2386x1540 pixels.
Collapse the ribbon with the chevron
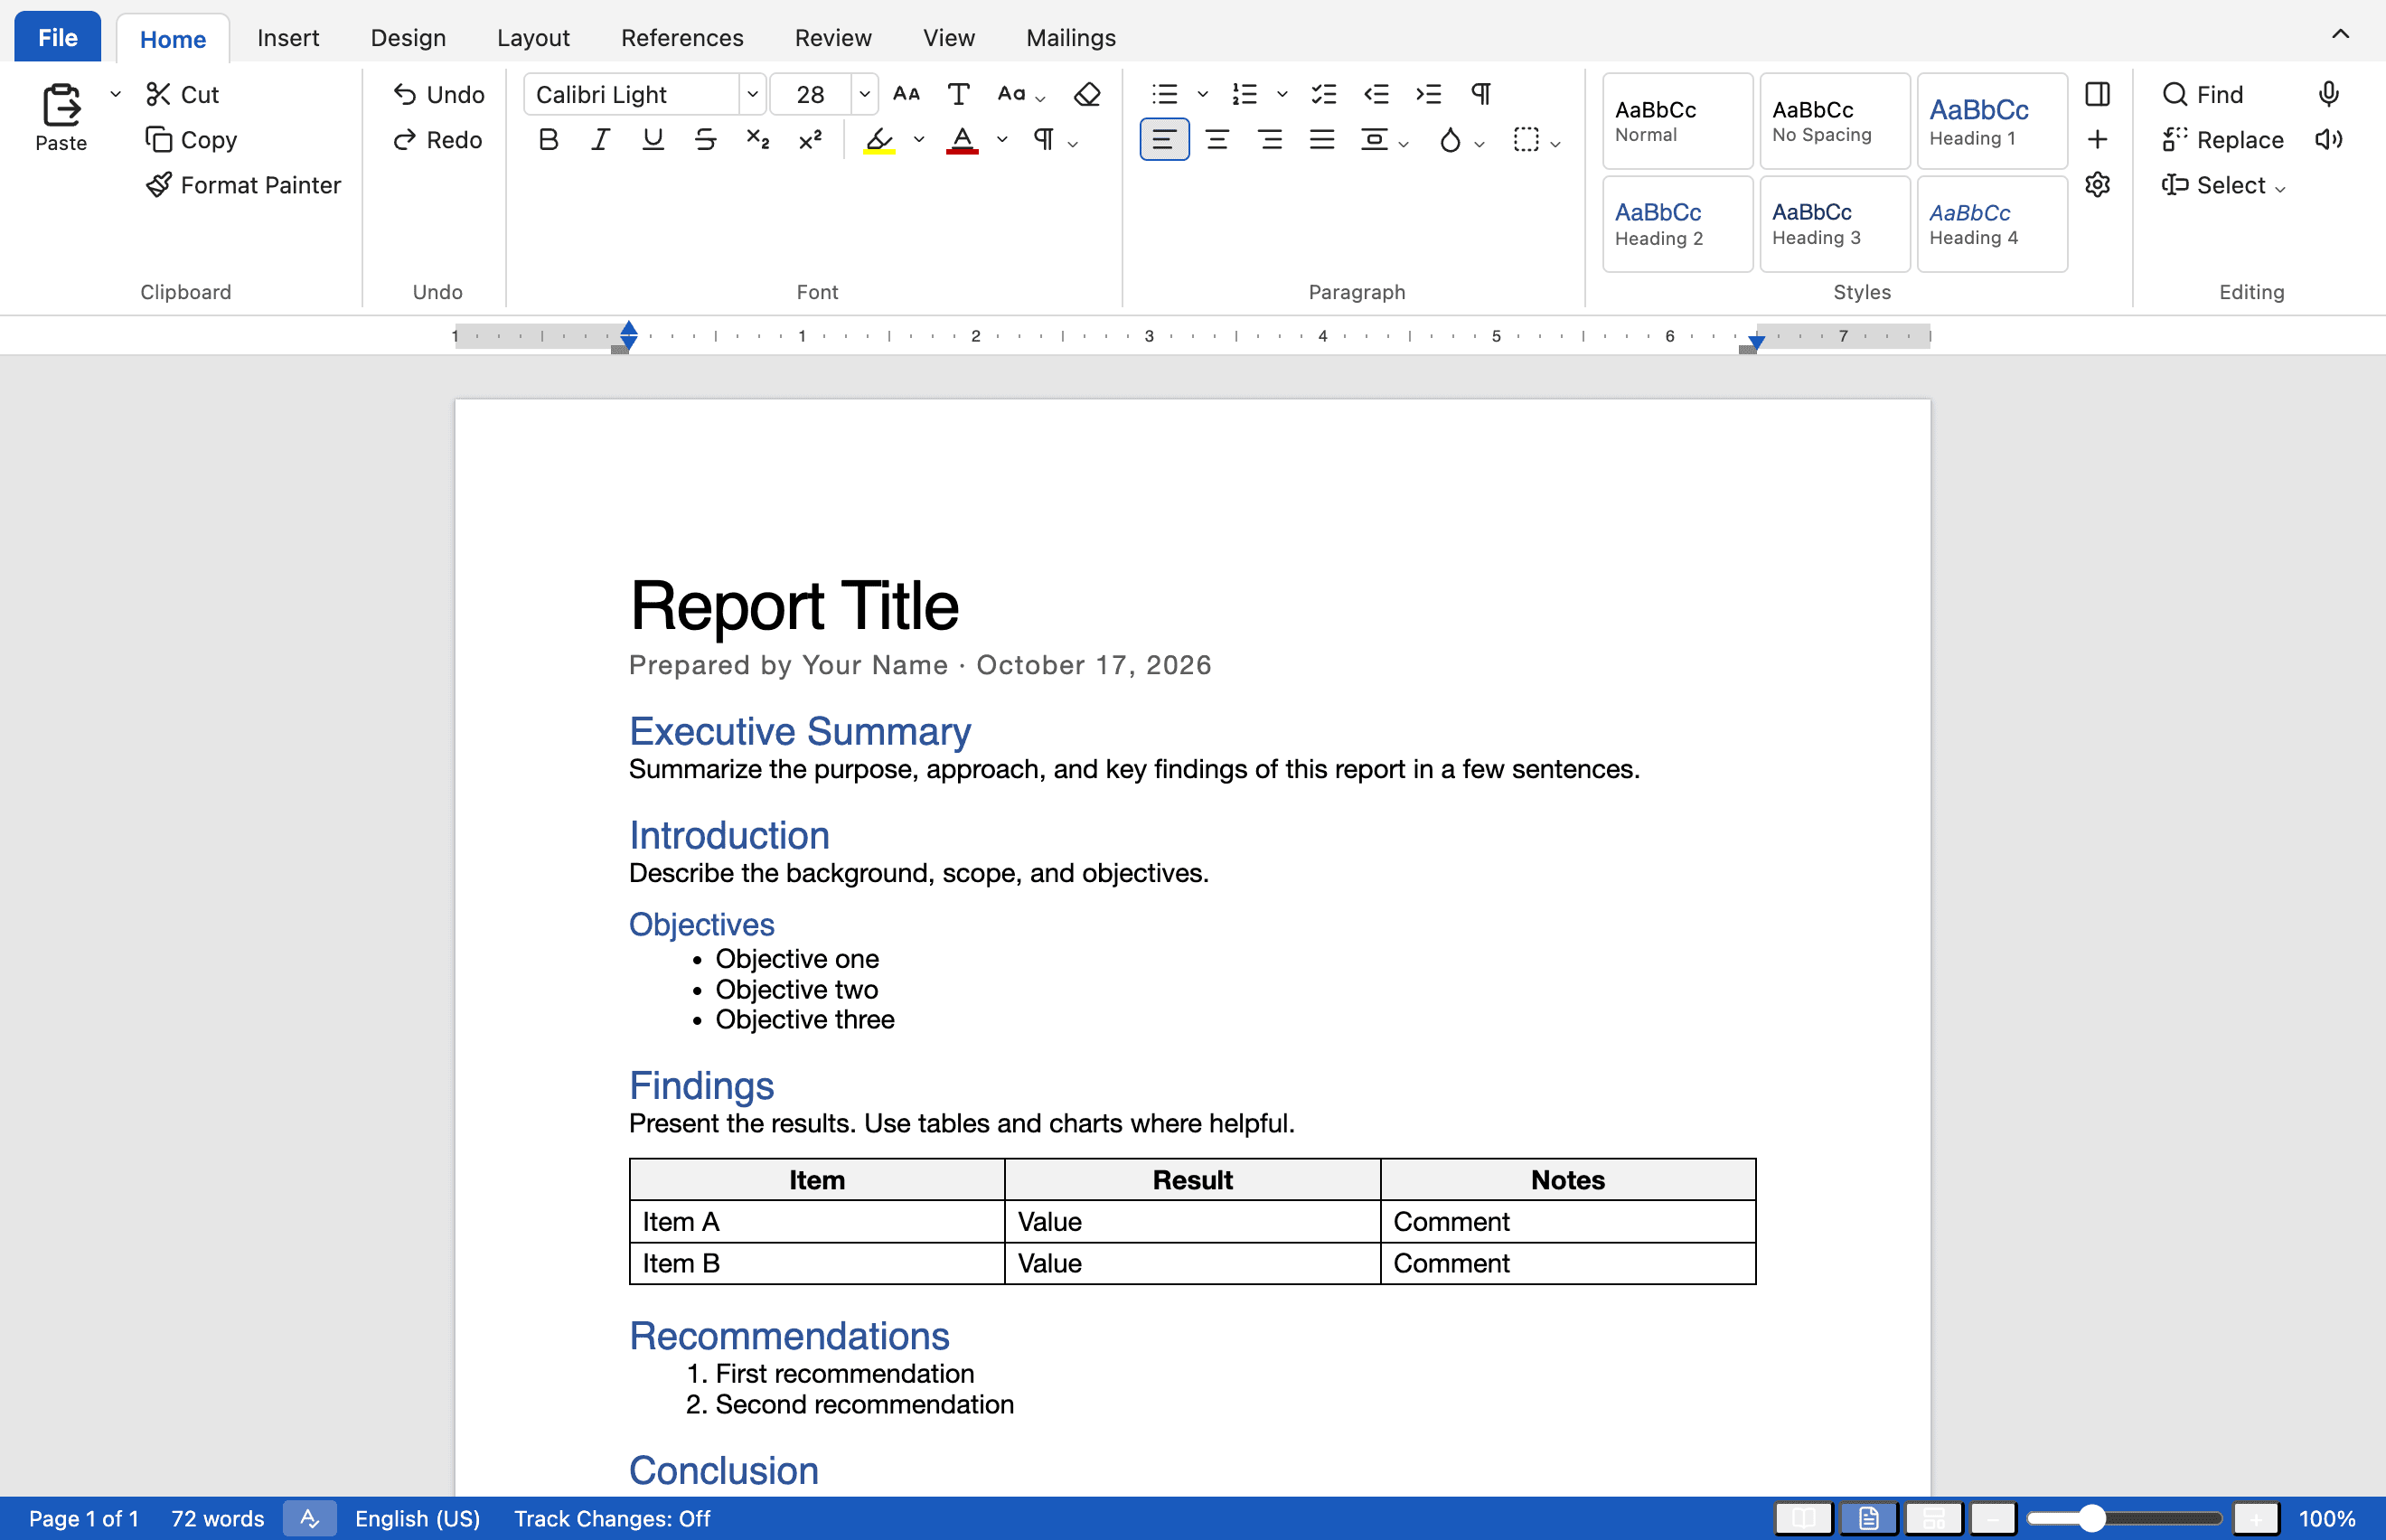tap(2340, 34)
